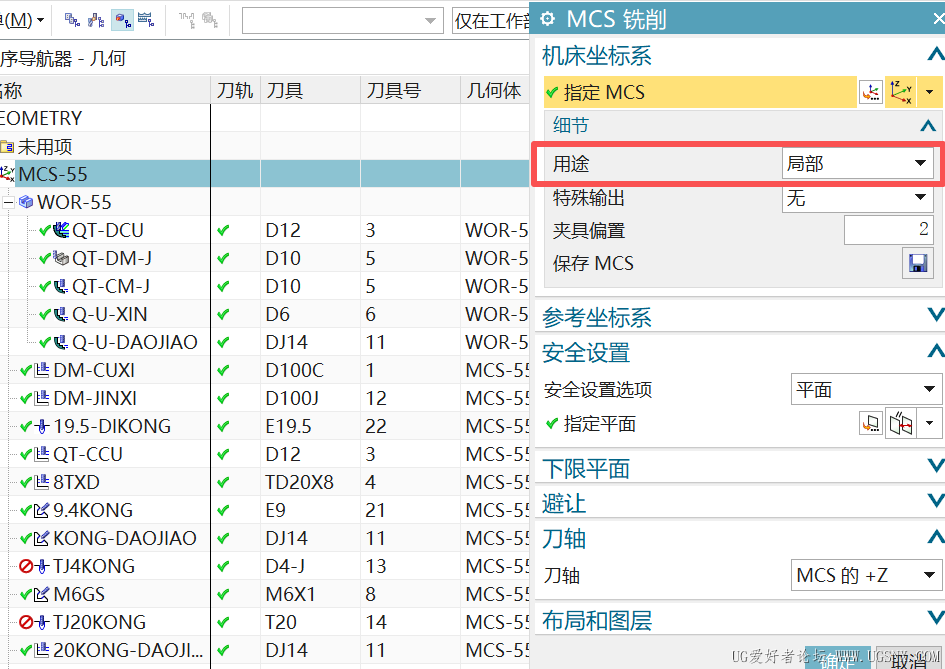Open the 刀轴 dropdown set to MCS 的 +Z
The height and width of the screenshot is (669, 945).
point(865,575)
